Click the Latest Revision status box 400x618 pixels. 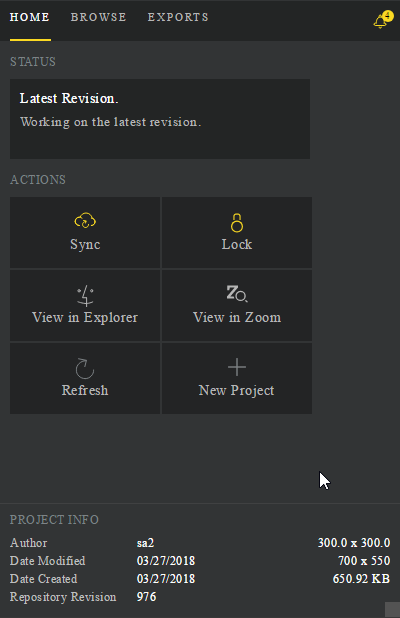click(160, 119)
